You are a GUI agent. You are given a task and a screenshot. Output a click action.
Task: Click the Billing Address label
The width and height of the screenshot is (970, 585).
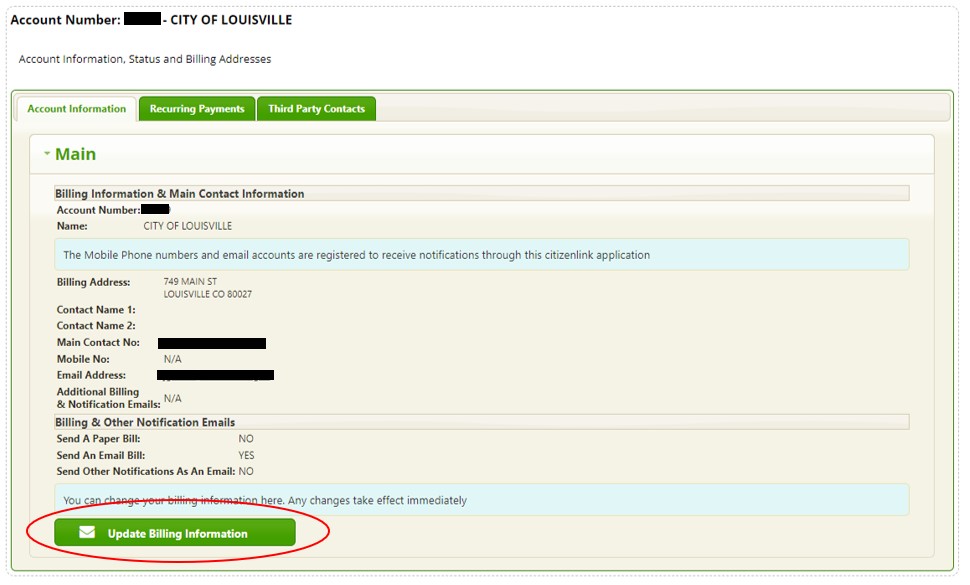tap(93, 282)
